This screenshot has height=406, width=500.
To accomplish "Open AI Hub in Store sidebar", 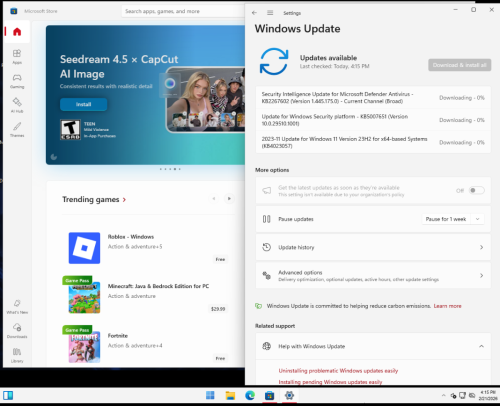I will [17, 105].
